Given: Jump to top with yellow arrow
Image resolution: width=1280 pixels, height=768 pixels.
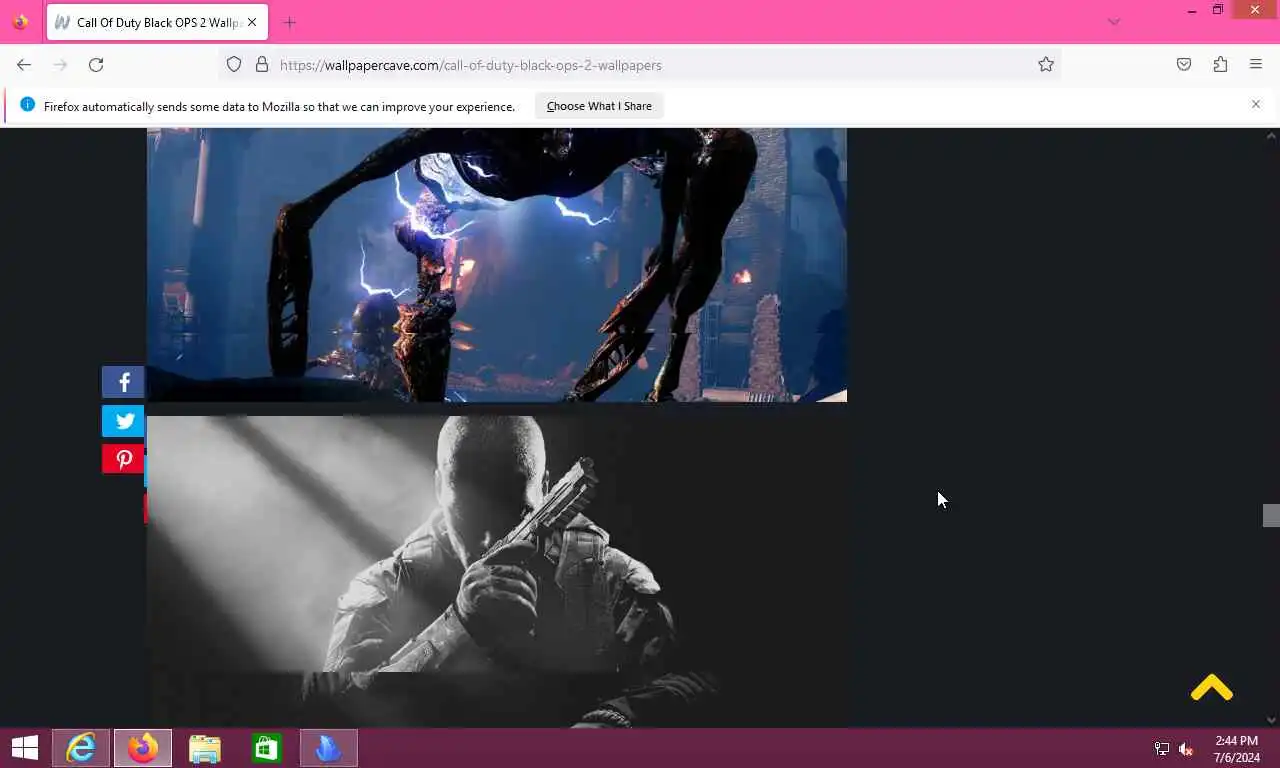Looking at the screenshot, I should (1212, 688).
